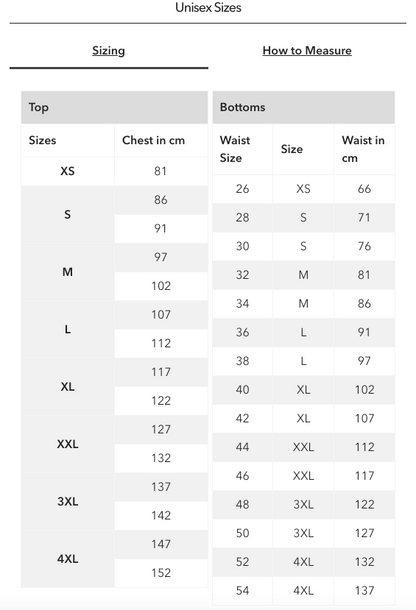
Task: Click the 3XL size cell in Top table
Action: 68,501
